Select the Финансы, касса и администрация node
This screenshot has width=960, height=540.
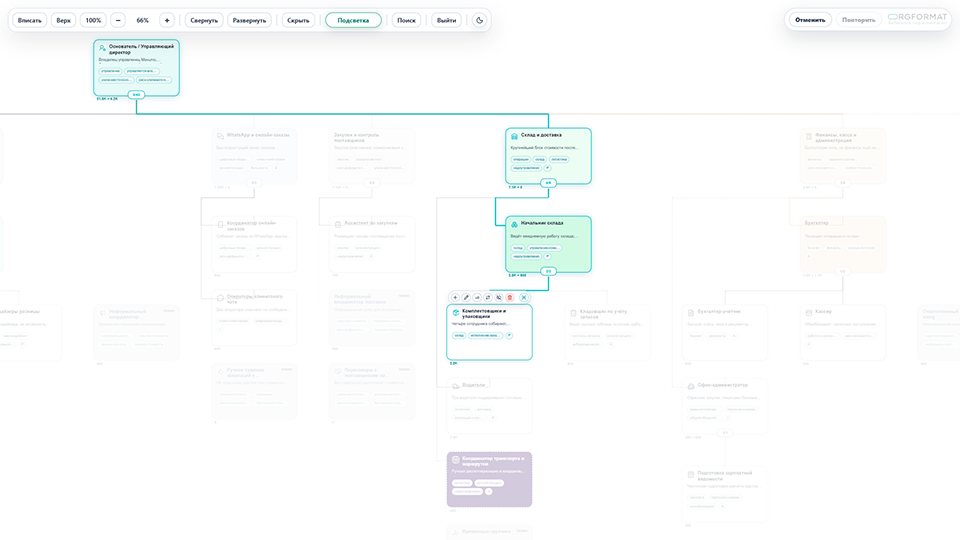[x=842, y=156]
